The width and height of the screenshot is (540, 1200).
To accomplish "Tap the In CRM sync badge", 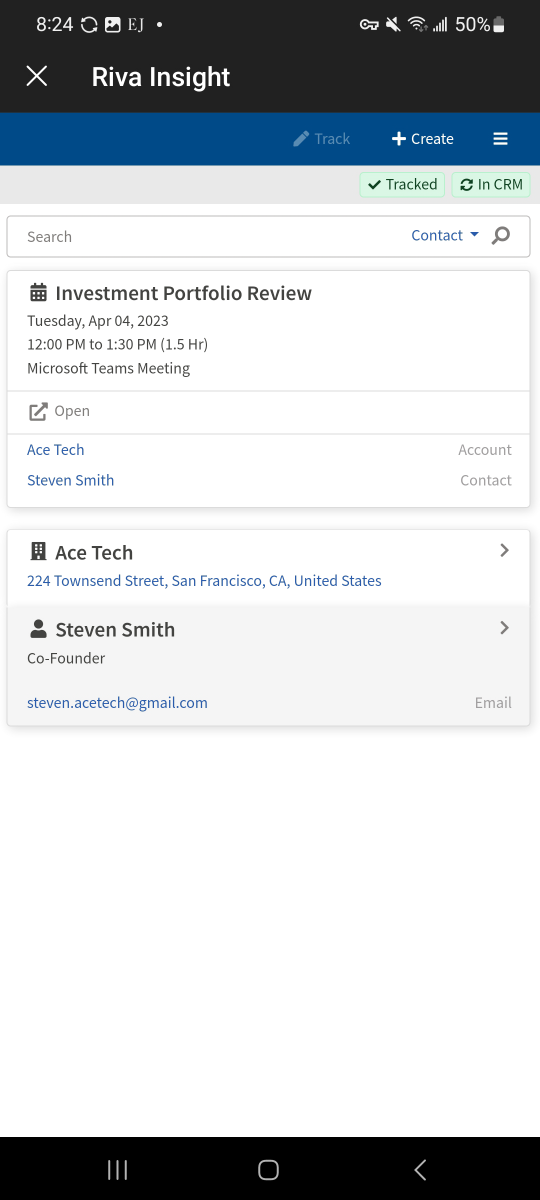I will (491, 184).
